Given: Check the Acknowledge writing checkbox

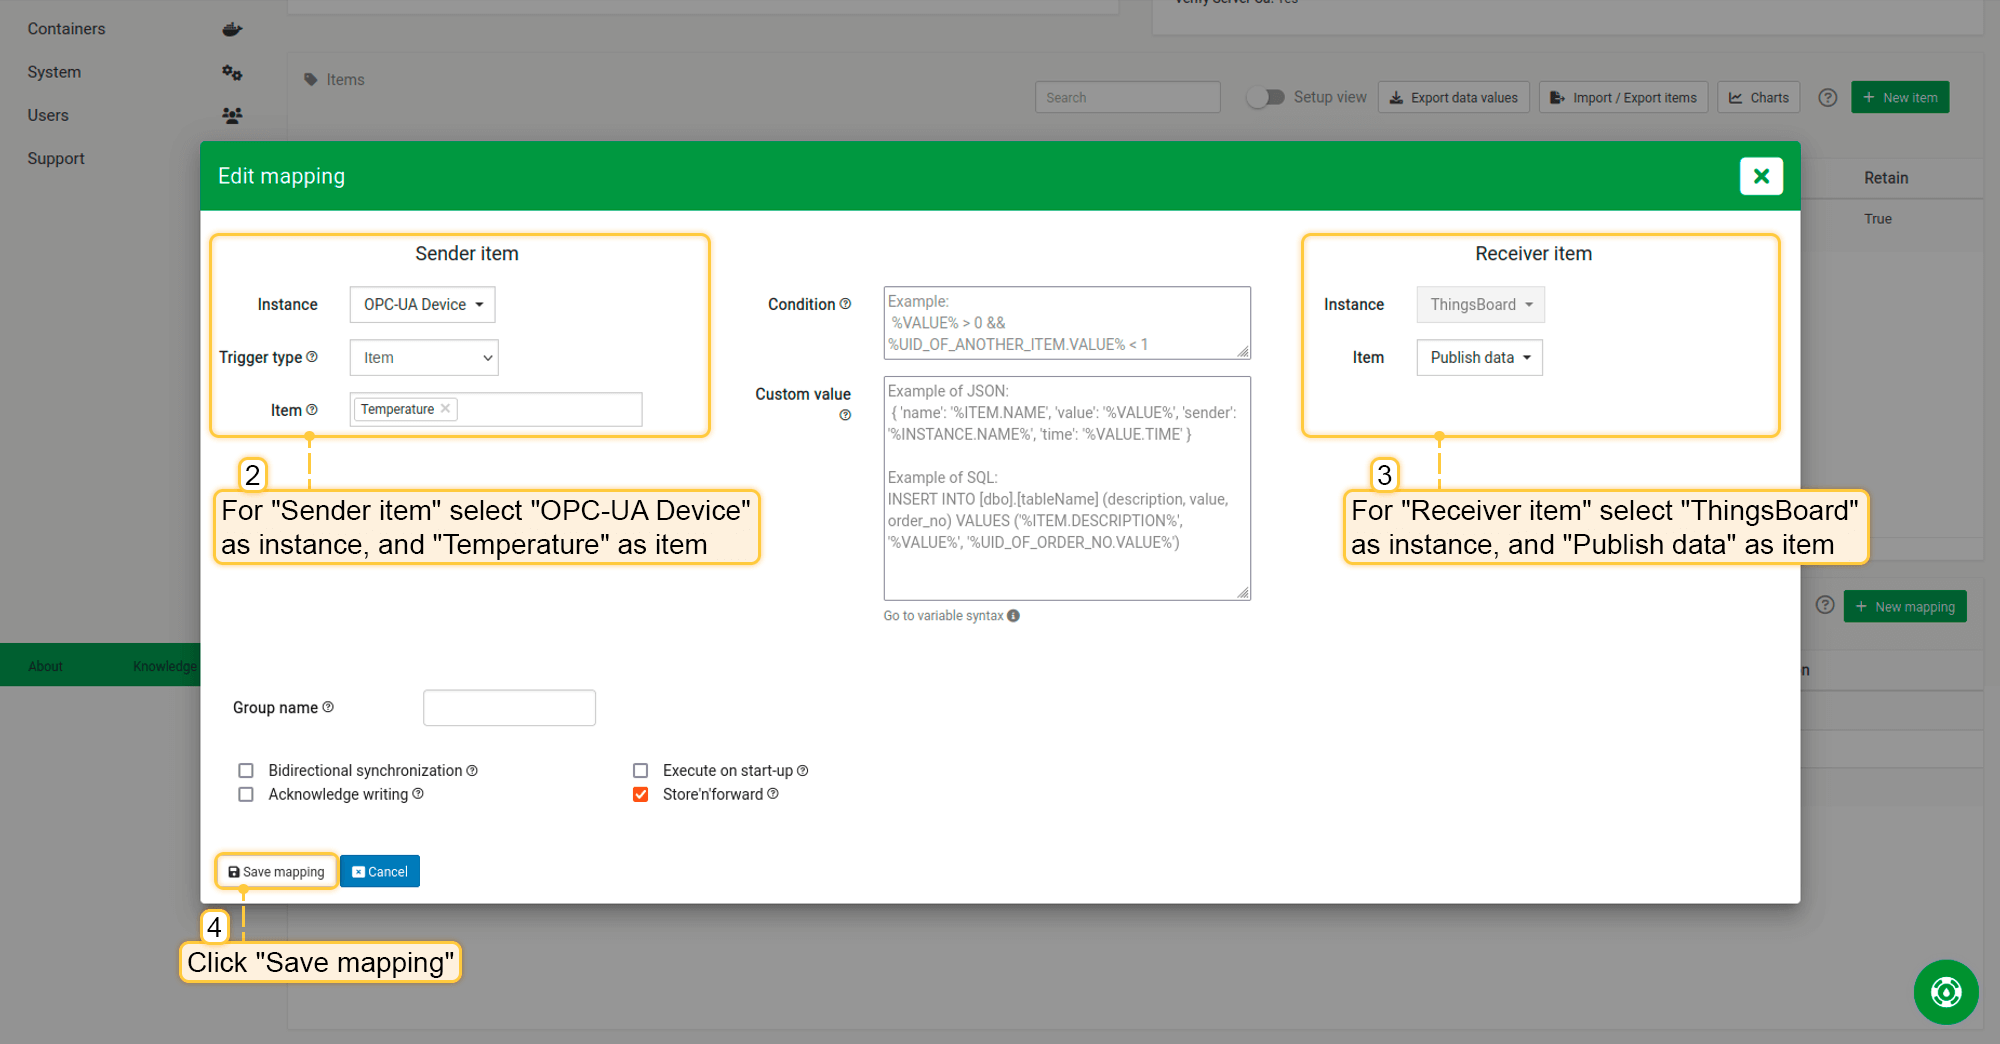Looking at the screenshot, I should (246, 795).
